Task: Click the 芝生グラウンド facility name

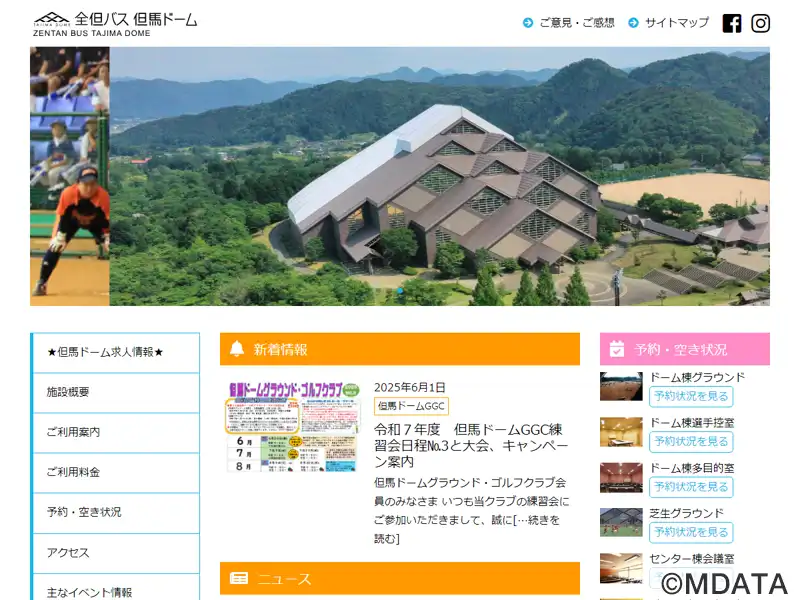Action: click(687, 513)
